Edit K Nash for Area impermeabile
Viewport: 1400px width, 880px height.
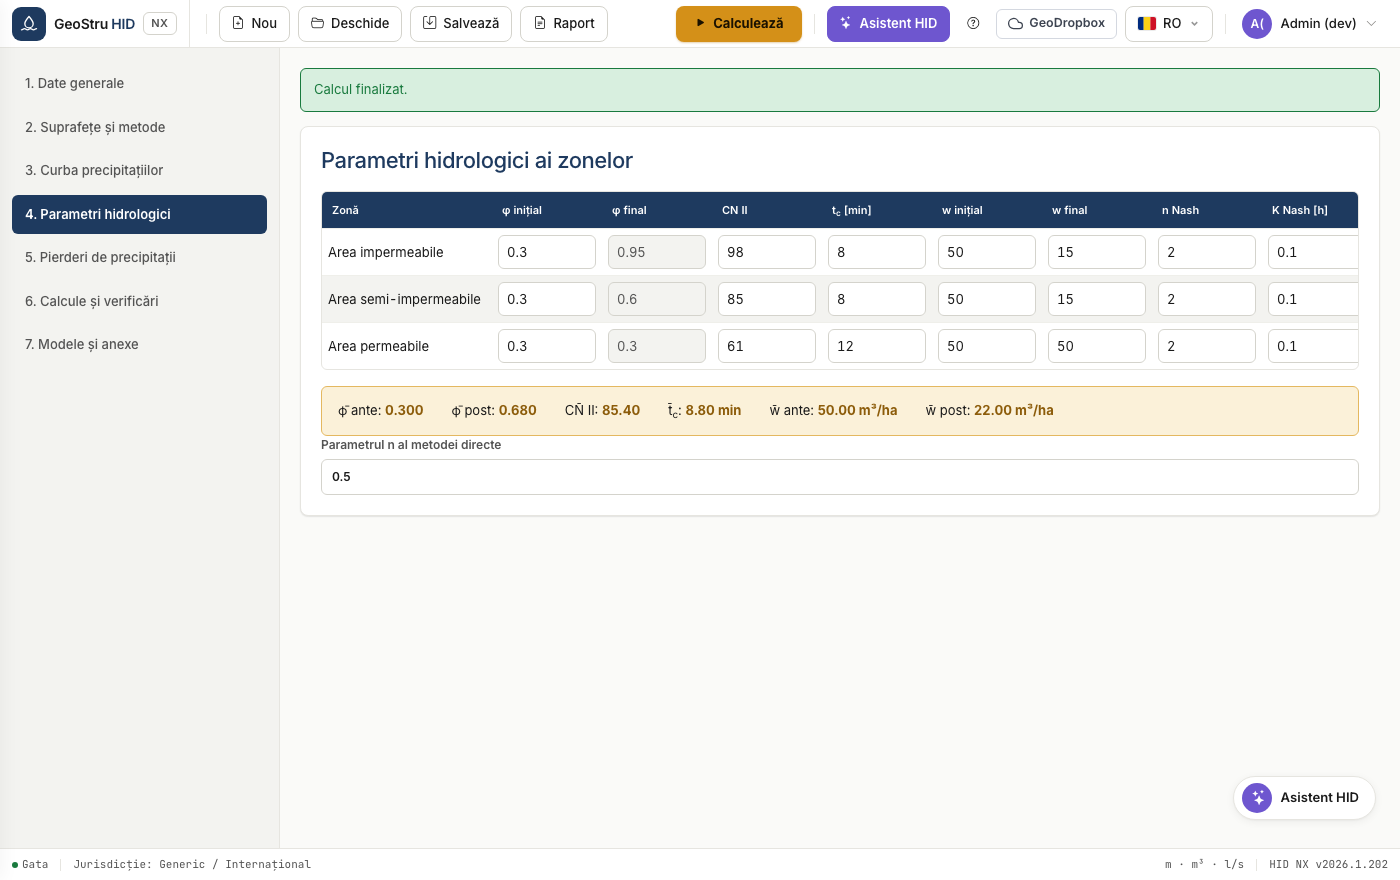click(1313, 252)
